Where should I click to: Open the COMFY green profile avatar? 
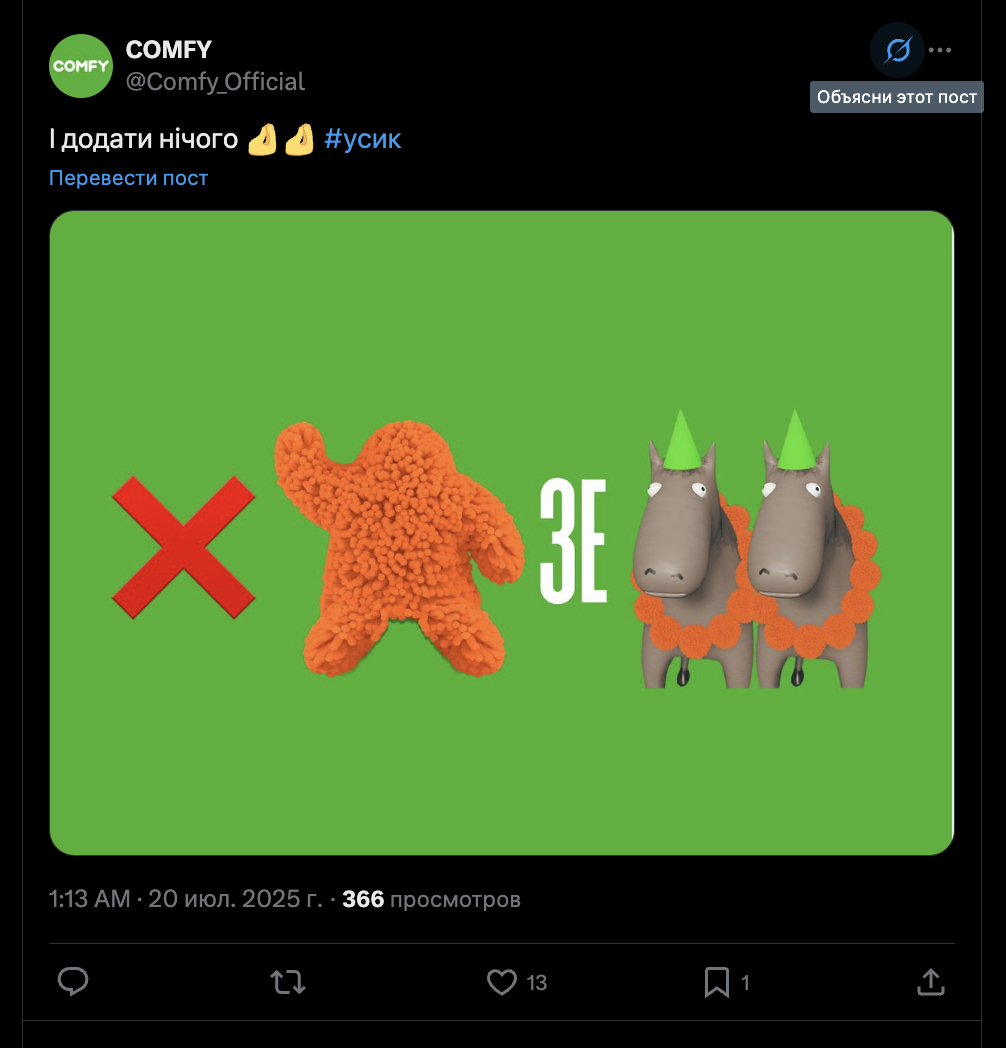tap(81, 66)
